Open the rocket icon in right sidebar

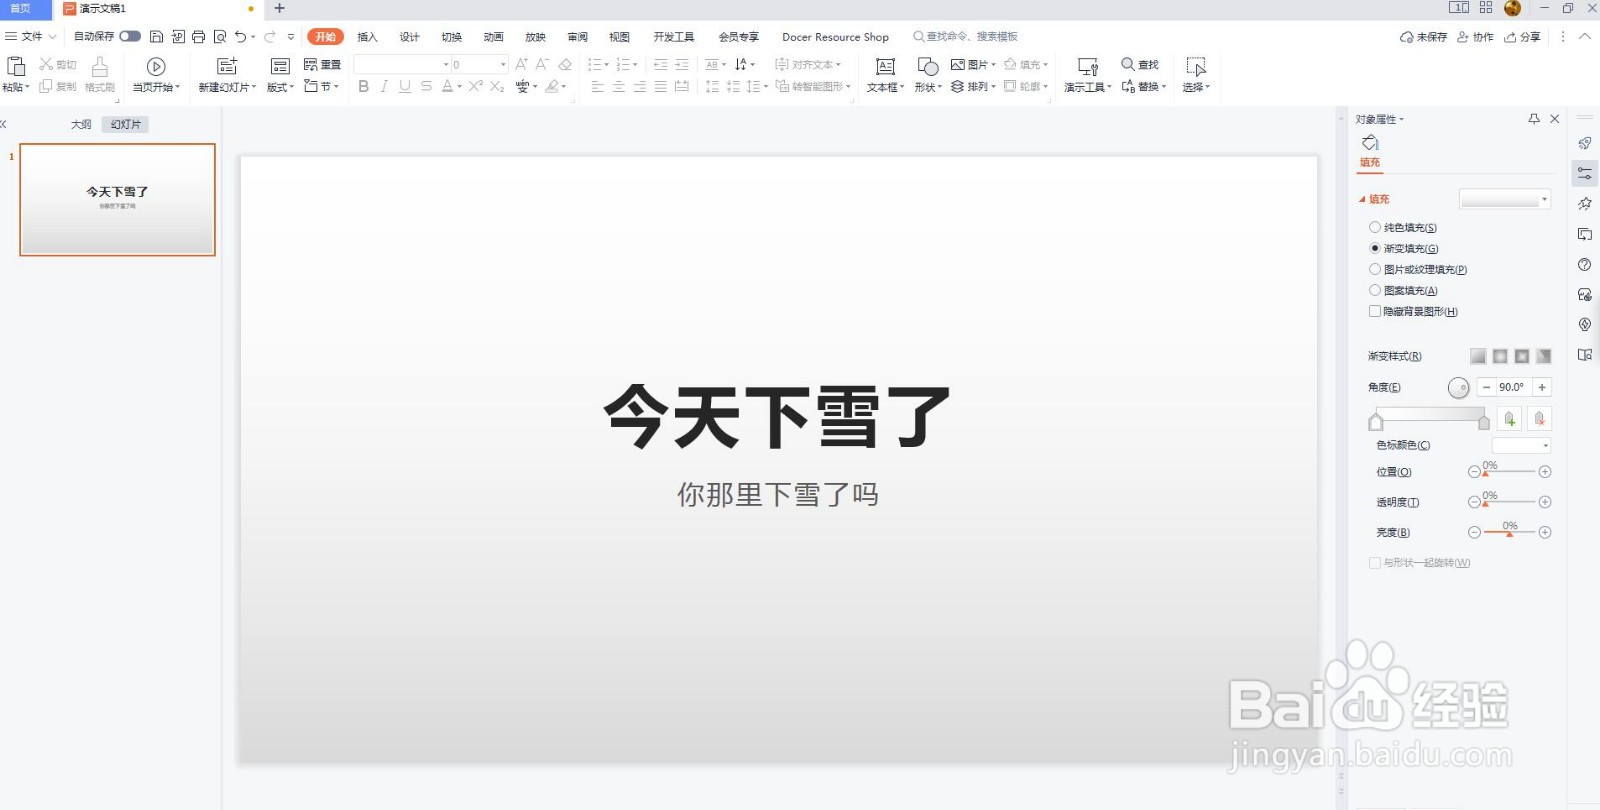coord(1585,143)
